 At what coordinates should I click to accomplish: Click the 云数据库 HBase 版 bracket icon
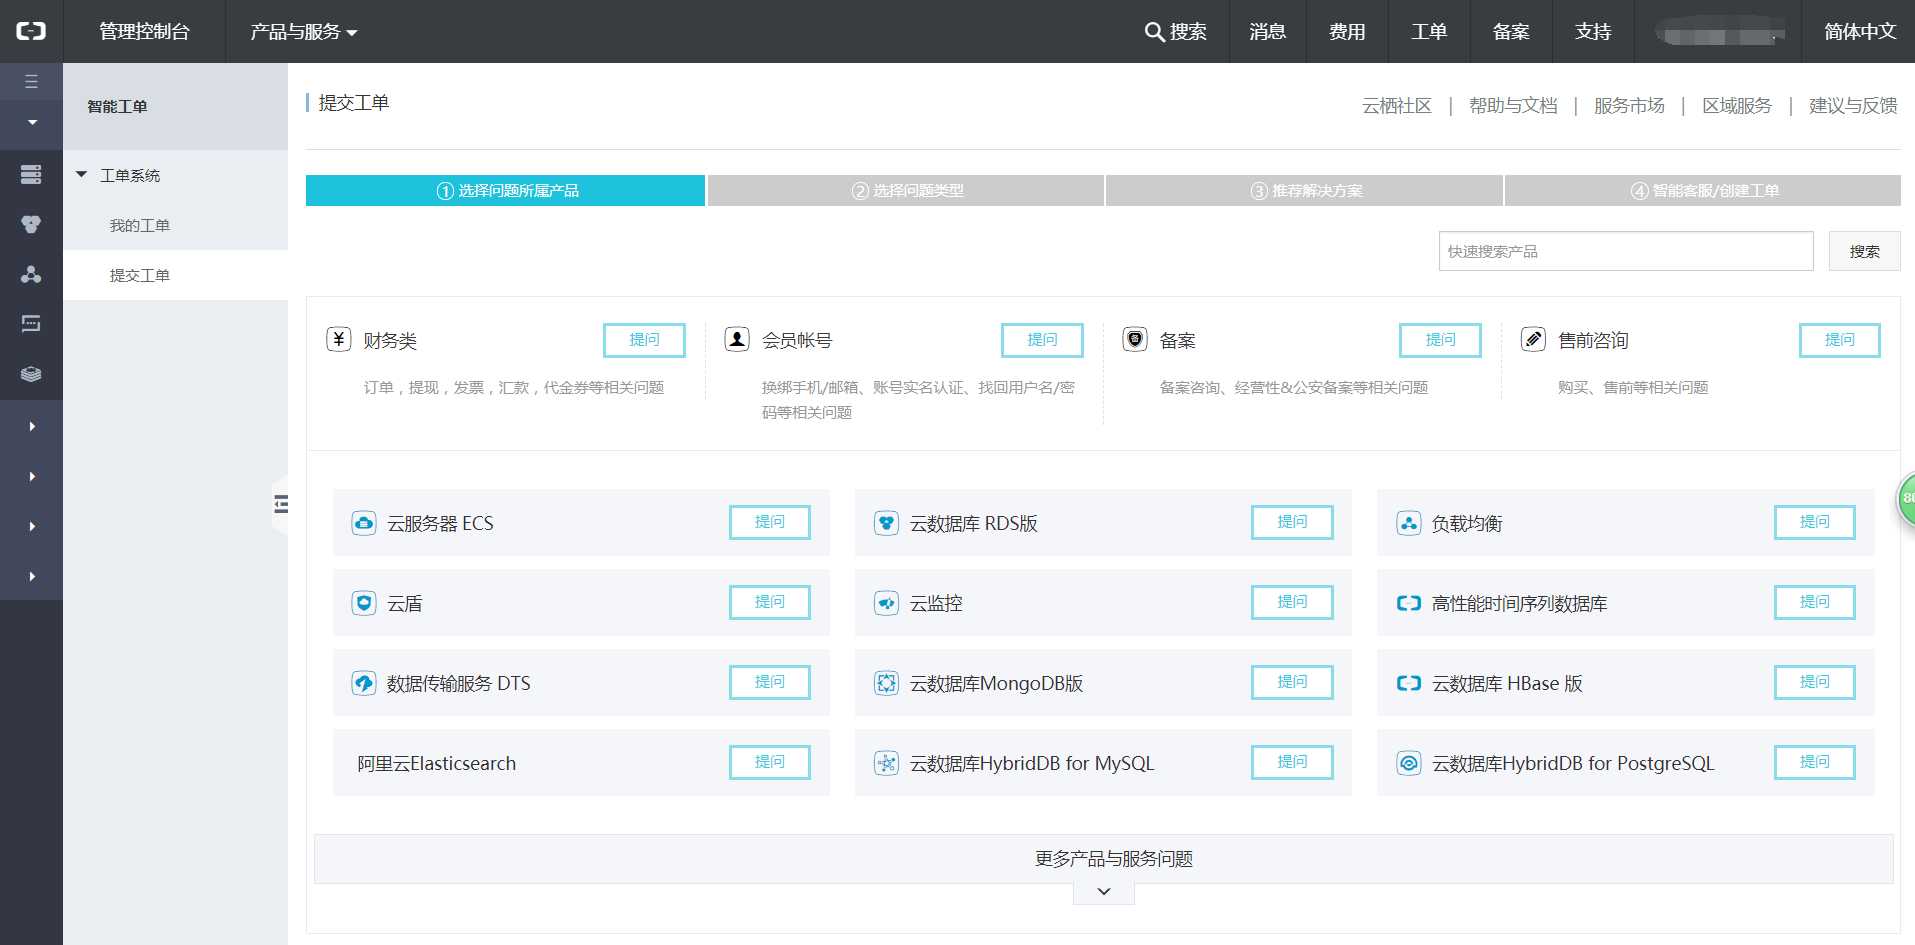click(1408, 683)
